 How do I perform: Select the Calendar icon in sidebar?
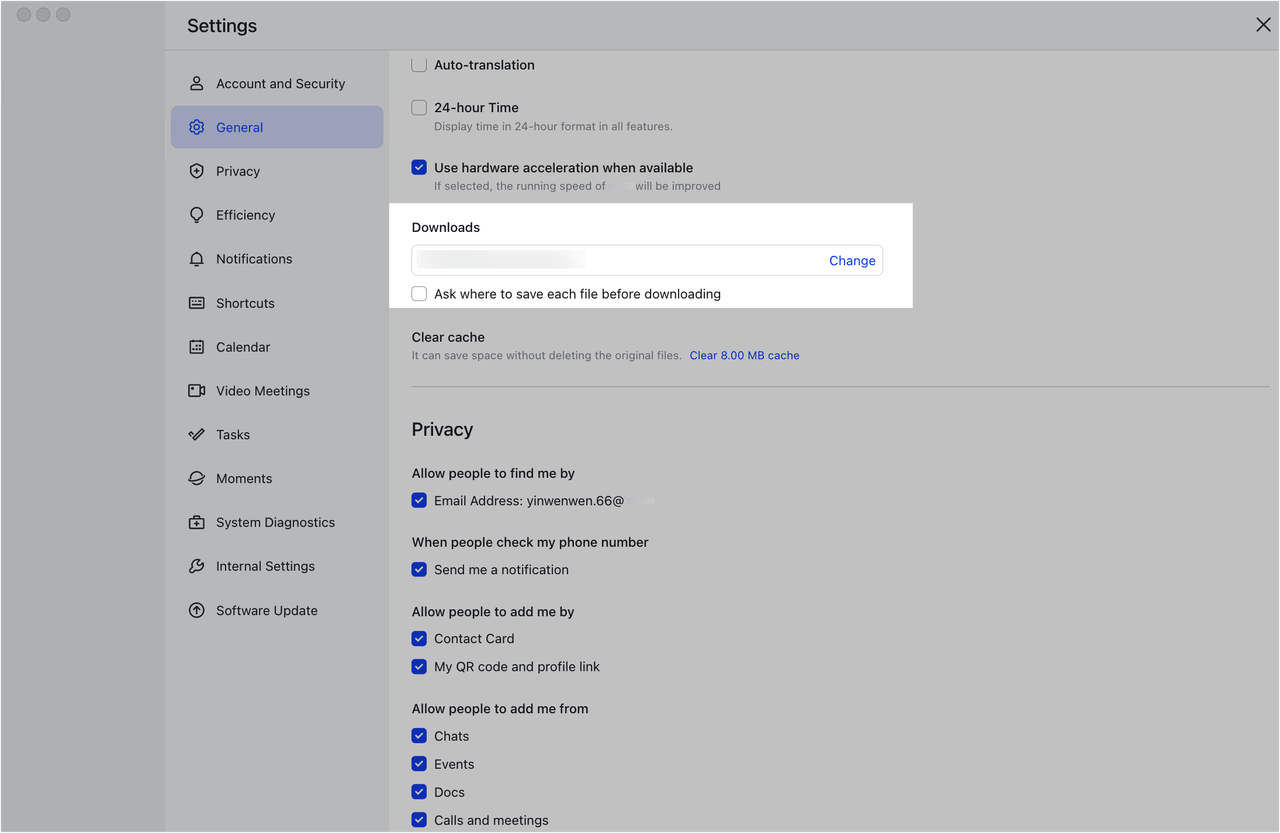(197, 347)
